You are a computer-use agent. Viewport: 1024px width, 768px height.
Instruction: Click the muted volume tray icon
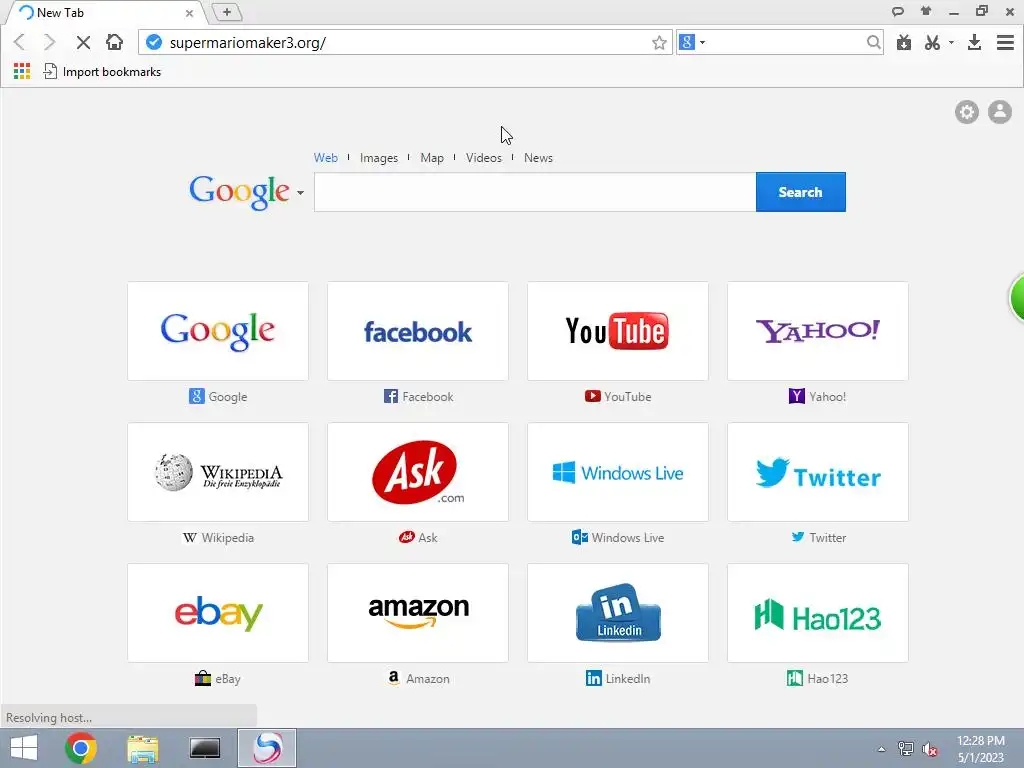tap(930, 749)
